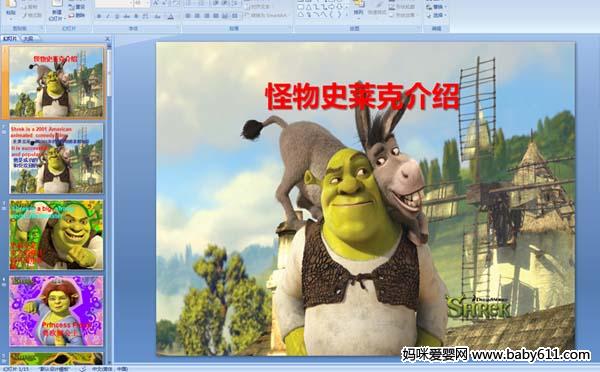This screenshot has height=372, width=600.
Task: Expand the Select editing dropdown
Action: tap(435, 15)
